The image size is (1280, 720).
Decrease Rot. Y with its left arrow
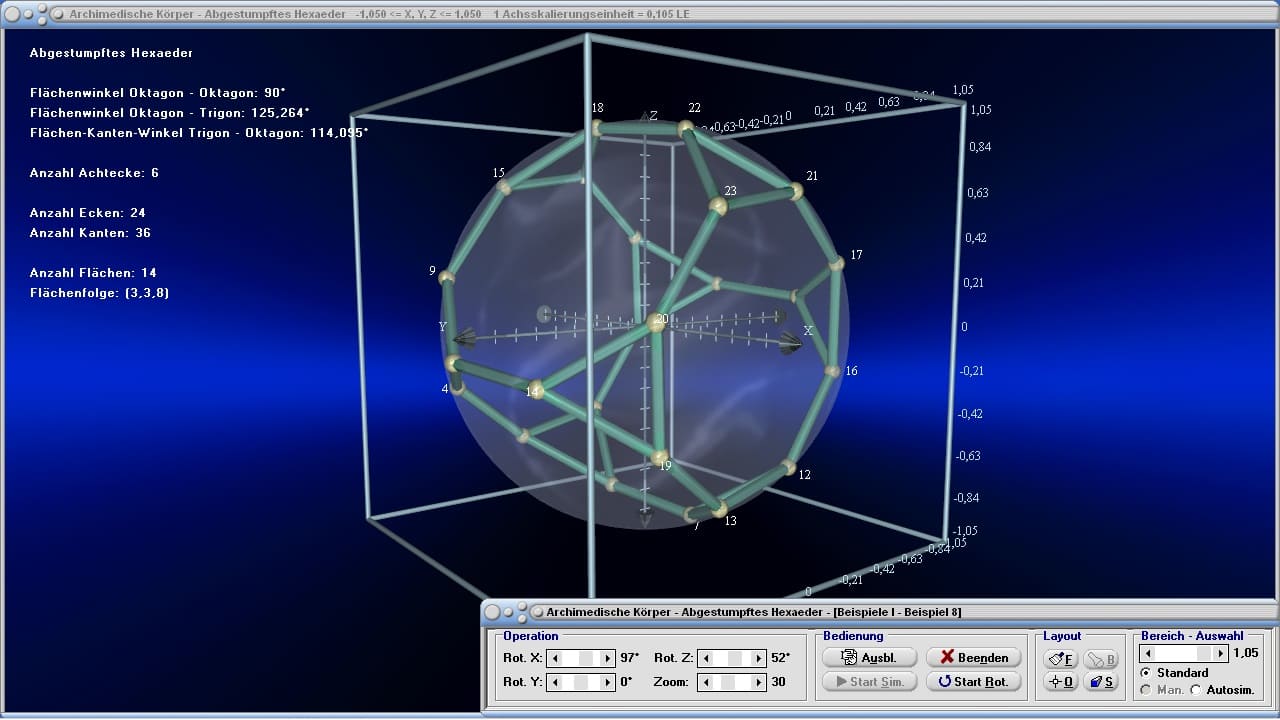557,682
